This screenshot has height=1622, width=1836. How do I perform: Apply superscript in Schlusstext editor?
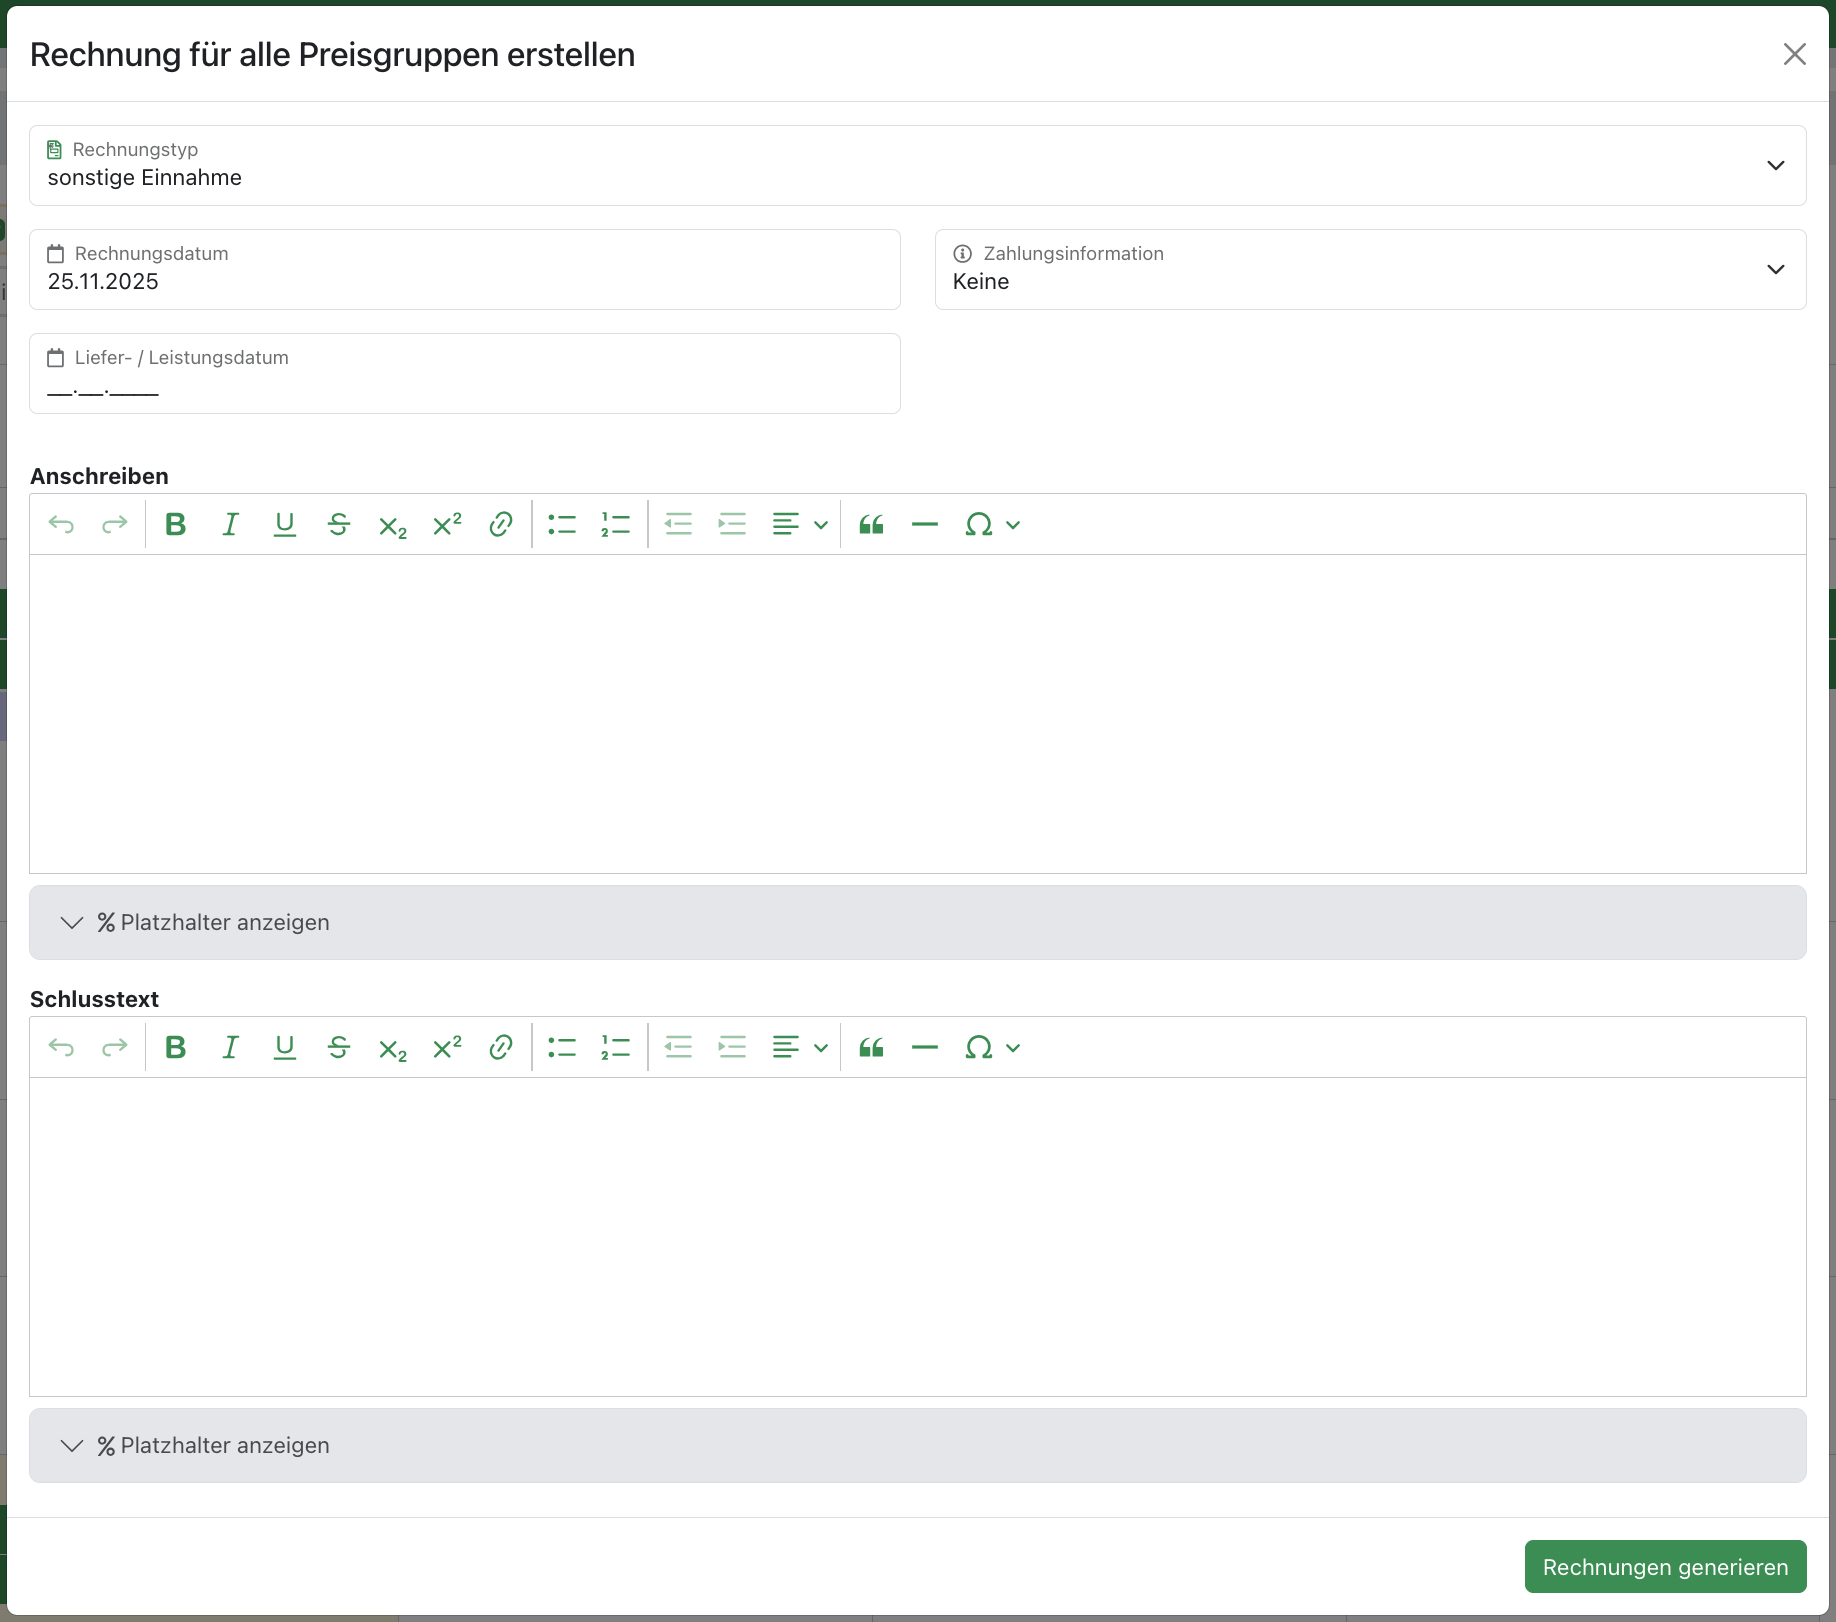point(446,1047)
